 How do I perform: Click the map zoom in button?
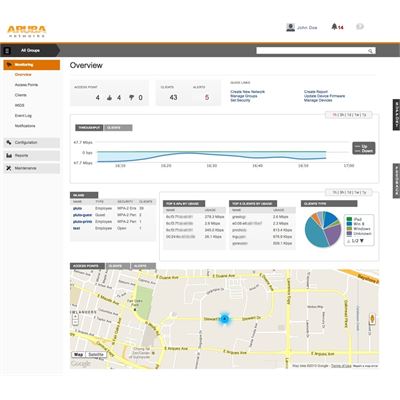tap(75, 317)
